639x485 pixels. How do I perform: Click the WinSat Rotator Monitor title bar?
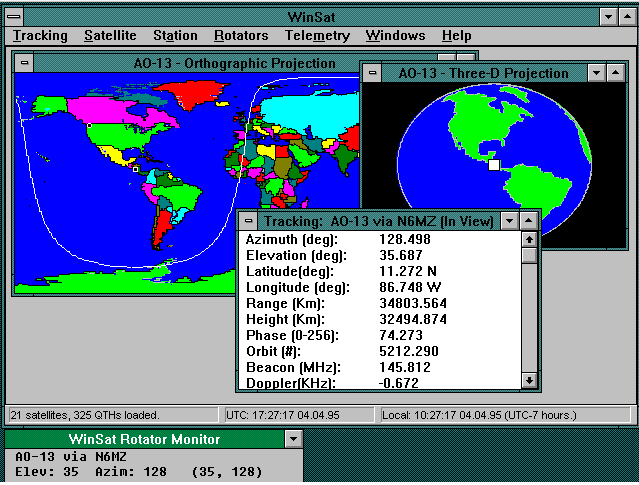[x=145, y=439]
